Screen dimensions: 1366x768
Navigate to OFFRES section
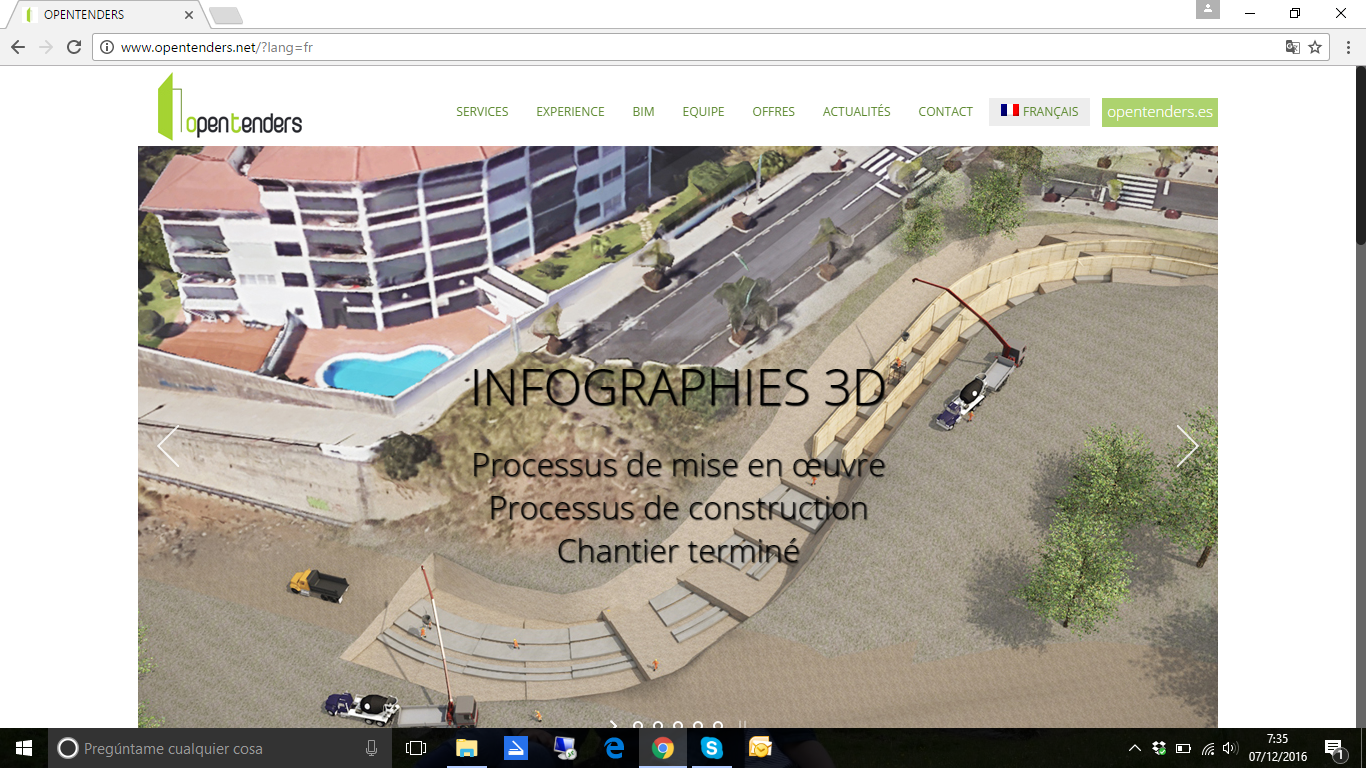tap(773, 112)
